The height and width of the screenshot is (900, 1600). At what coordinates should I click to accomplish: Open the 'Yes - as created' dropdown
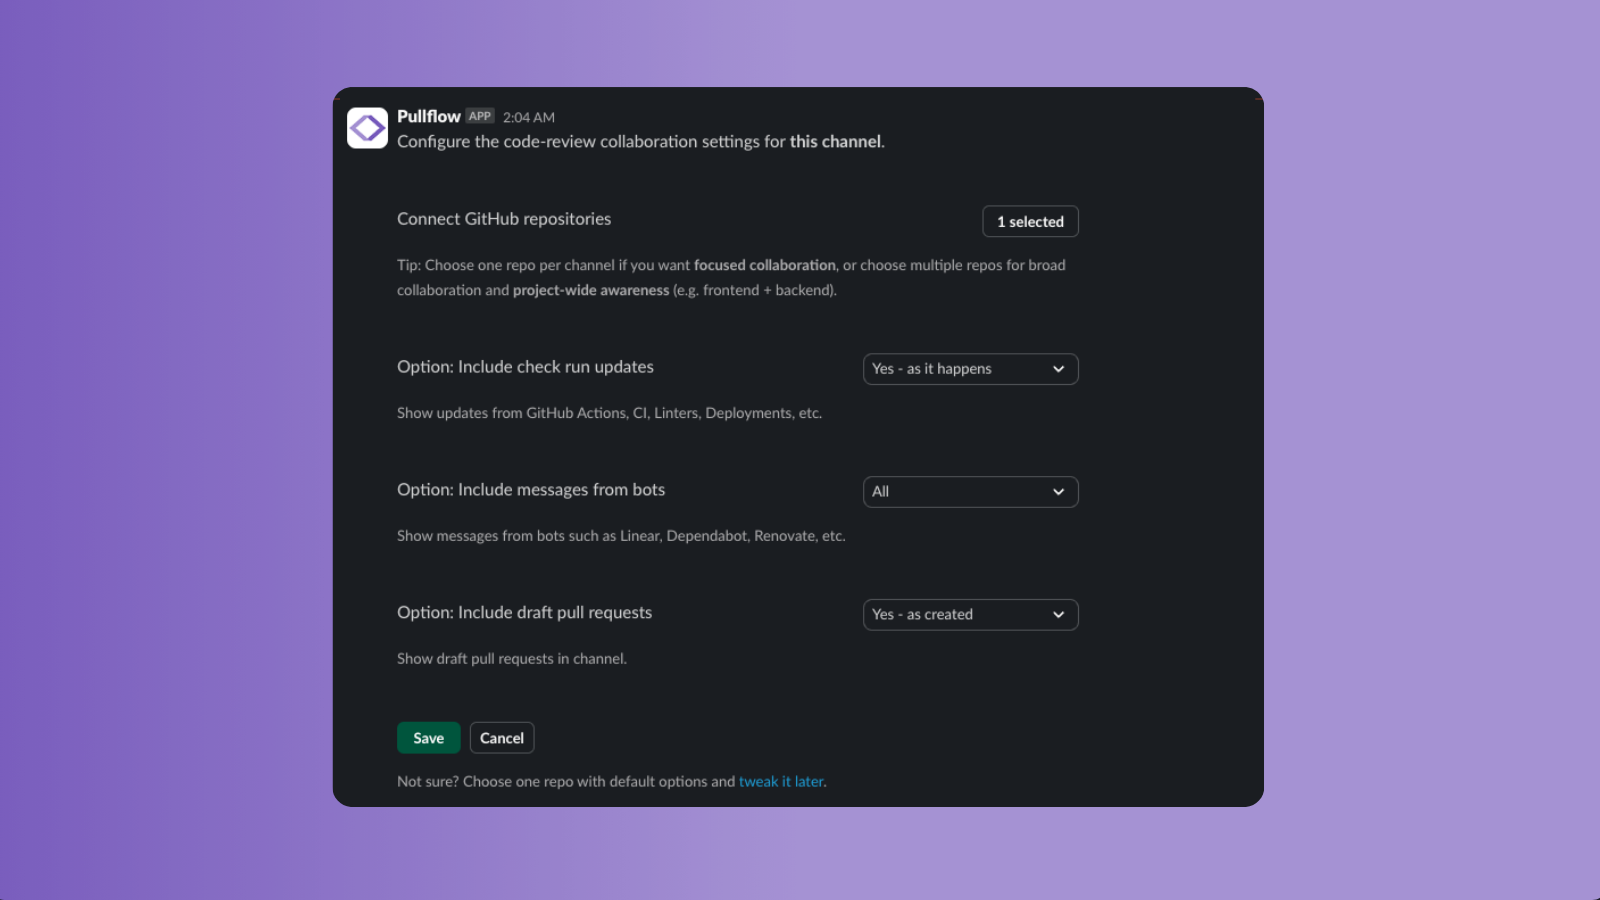pyautogui.click(x=970, y=615)
